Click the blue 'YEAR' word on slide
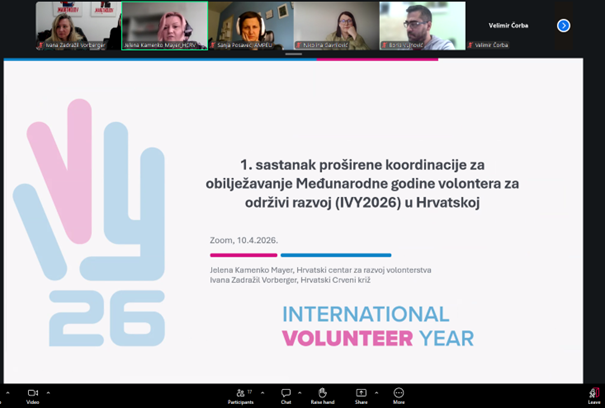 [x=446, y=338]
